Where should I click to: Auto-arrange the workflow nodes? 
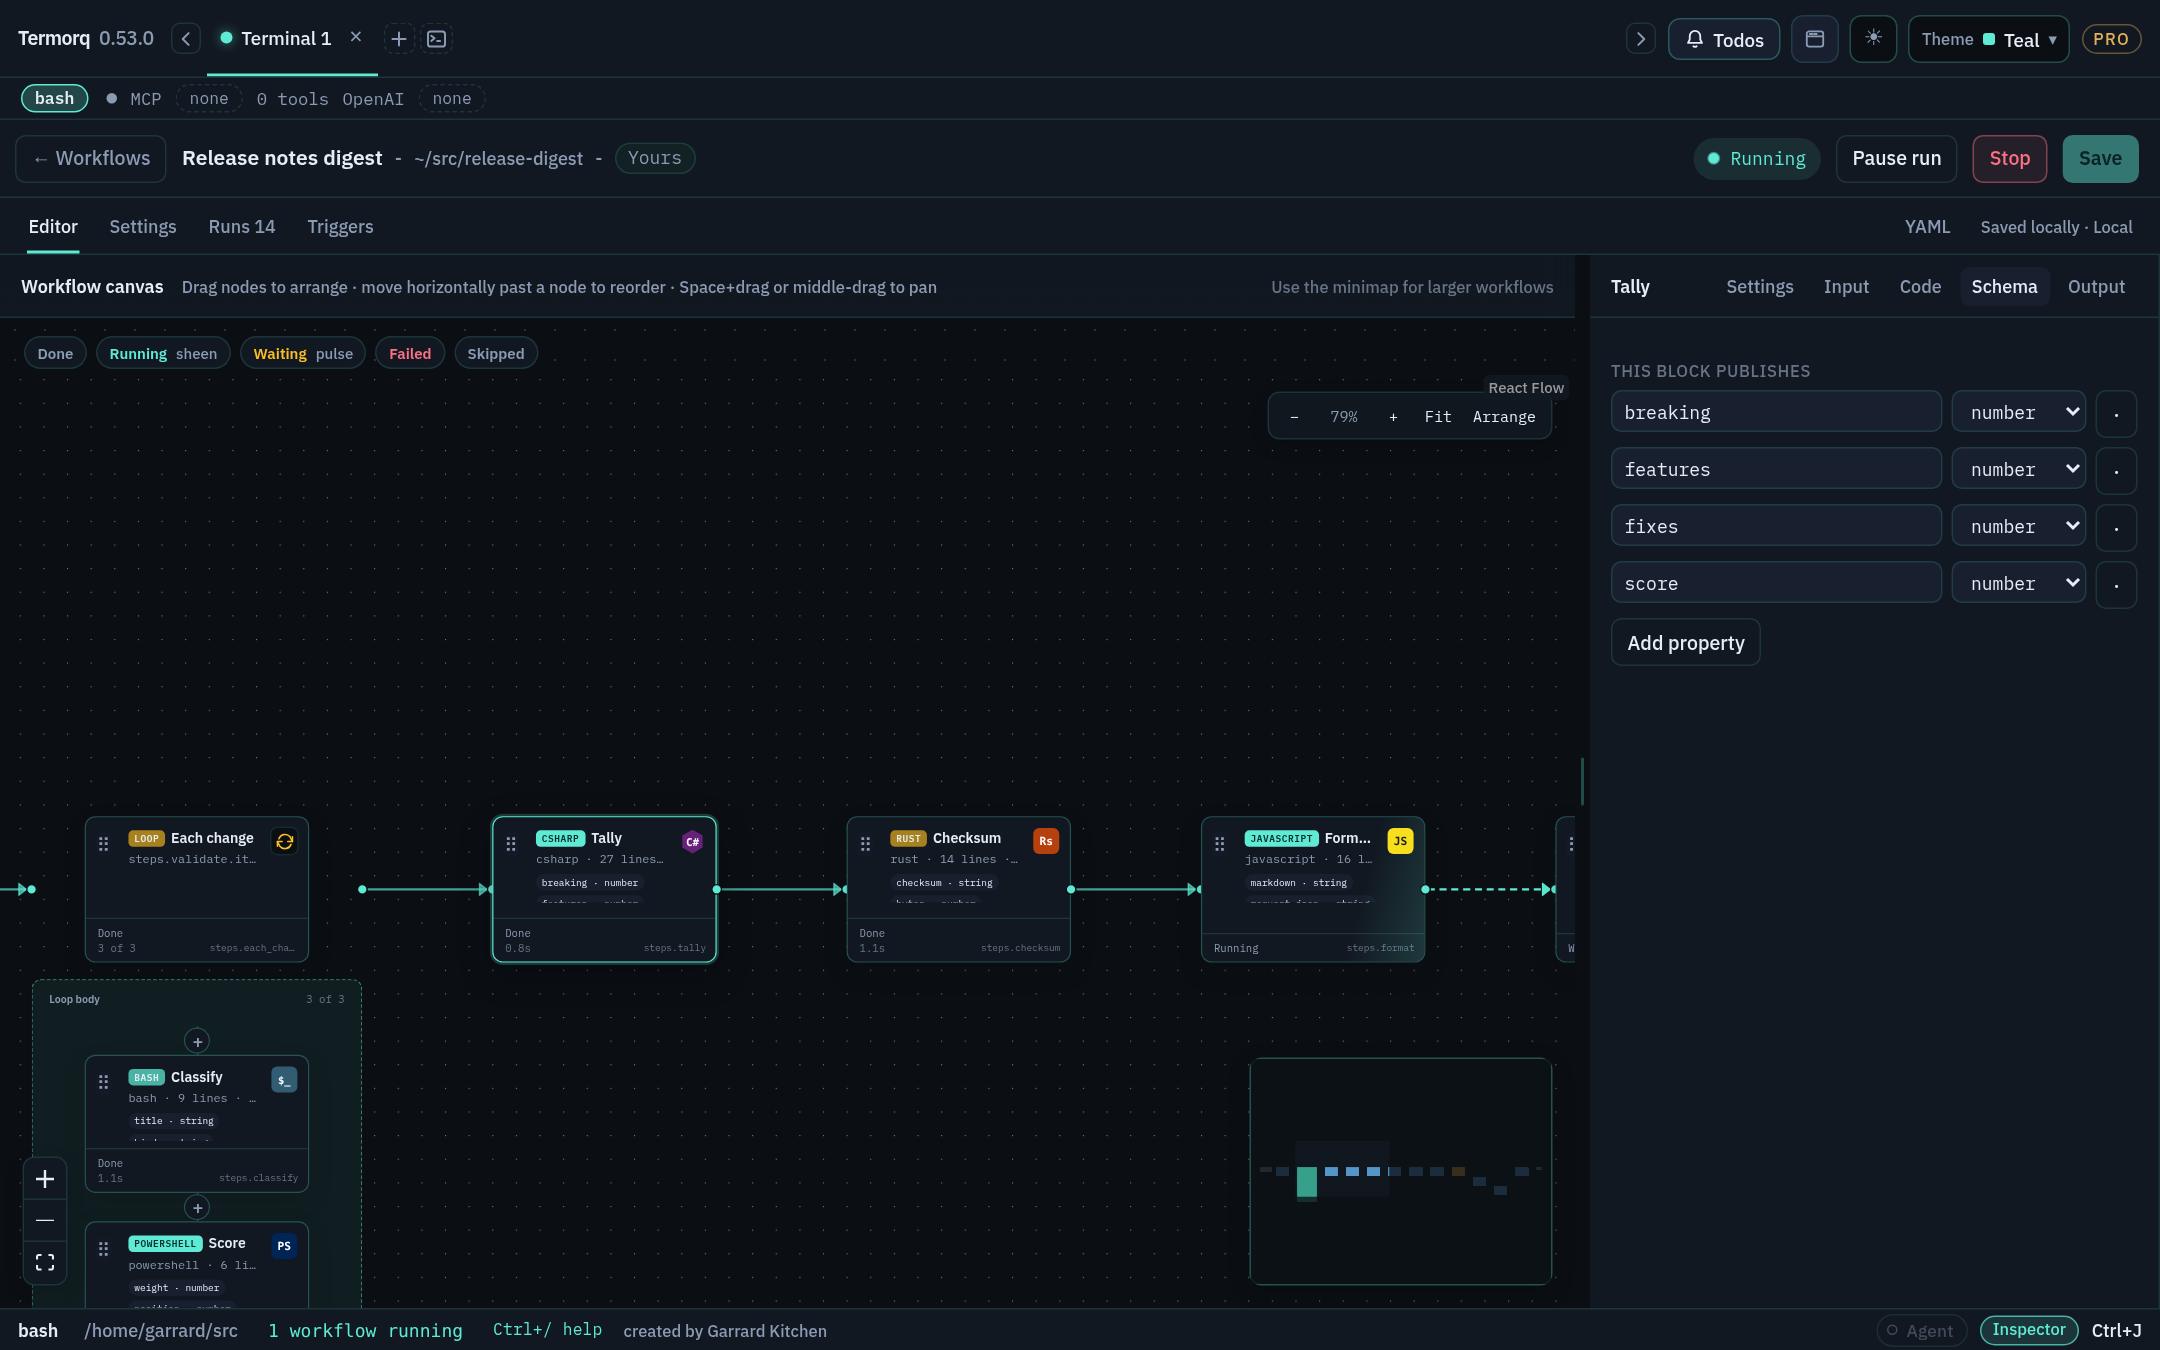tap(1504, 417)
